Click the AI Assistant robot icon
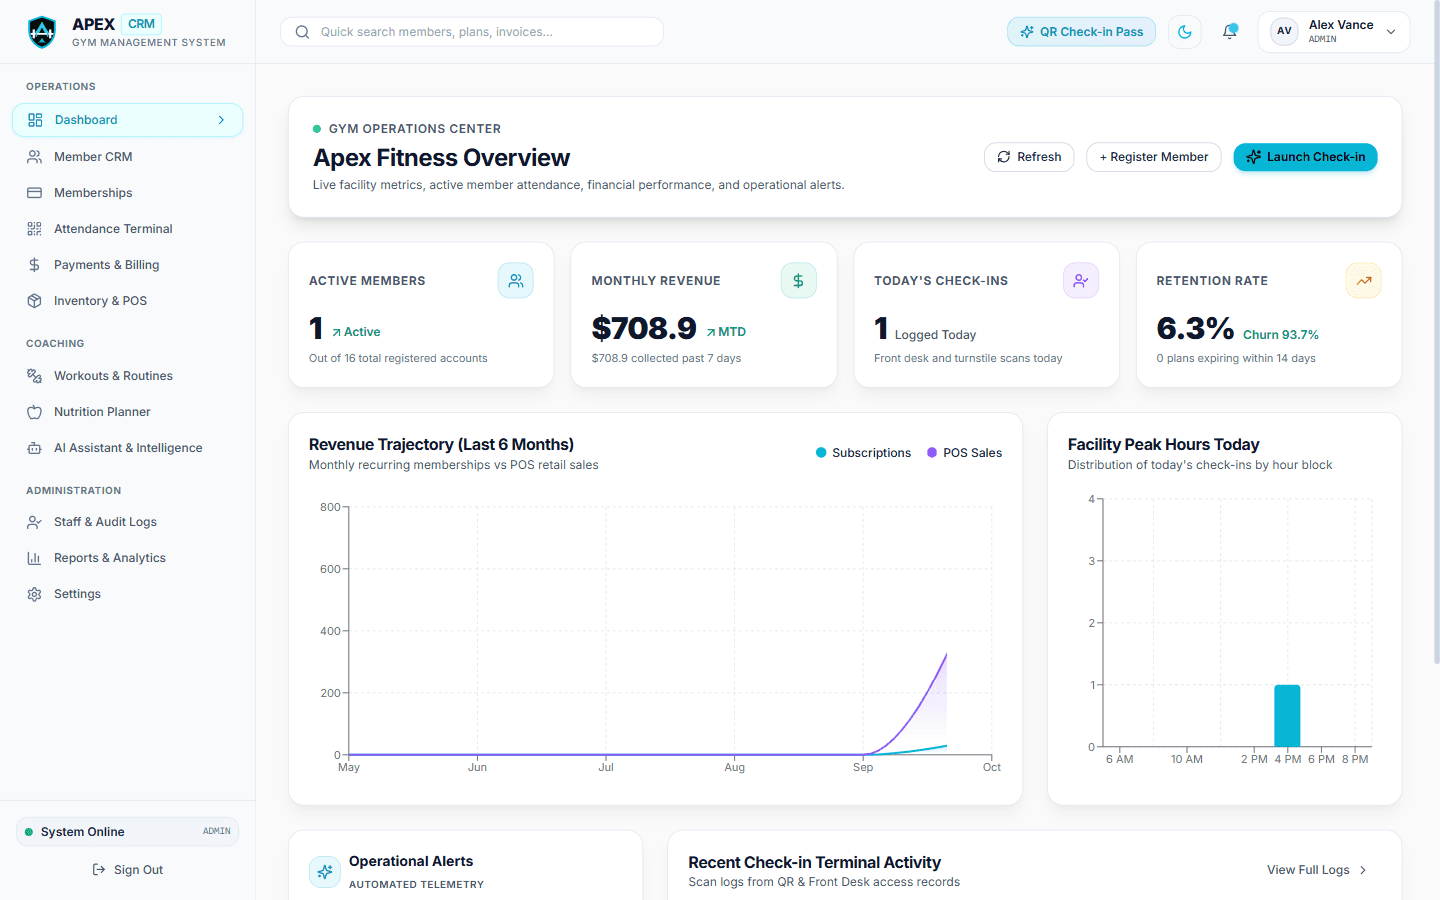 [x=34, y=448]
